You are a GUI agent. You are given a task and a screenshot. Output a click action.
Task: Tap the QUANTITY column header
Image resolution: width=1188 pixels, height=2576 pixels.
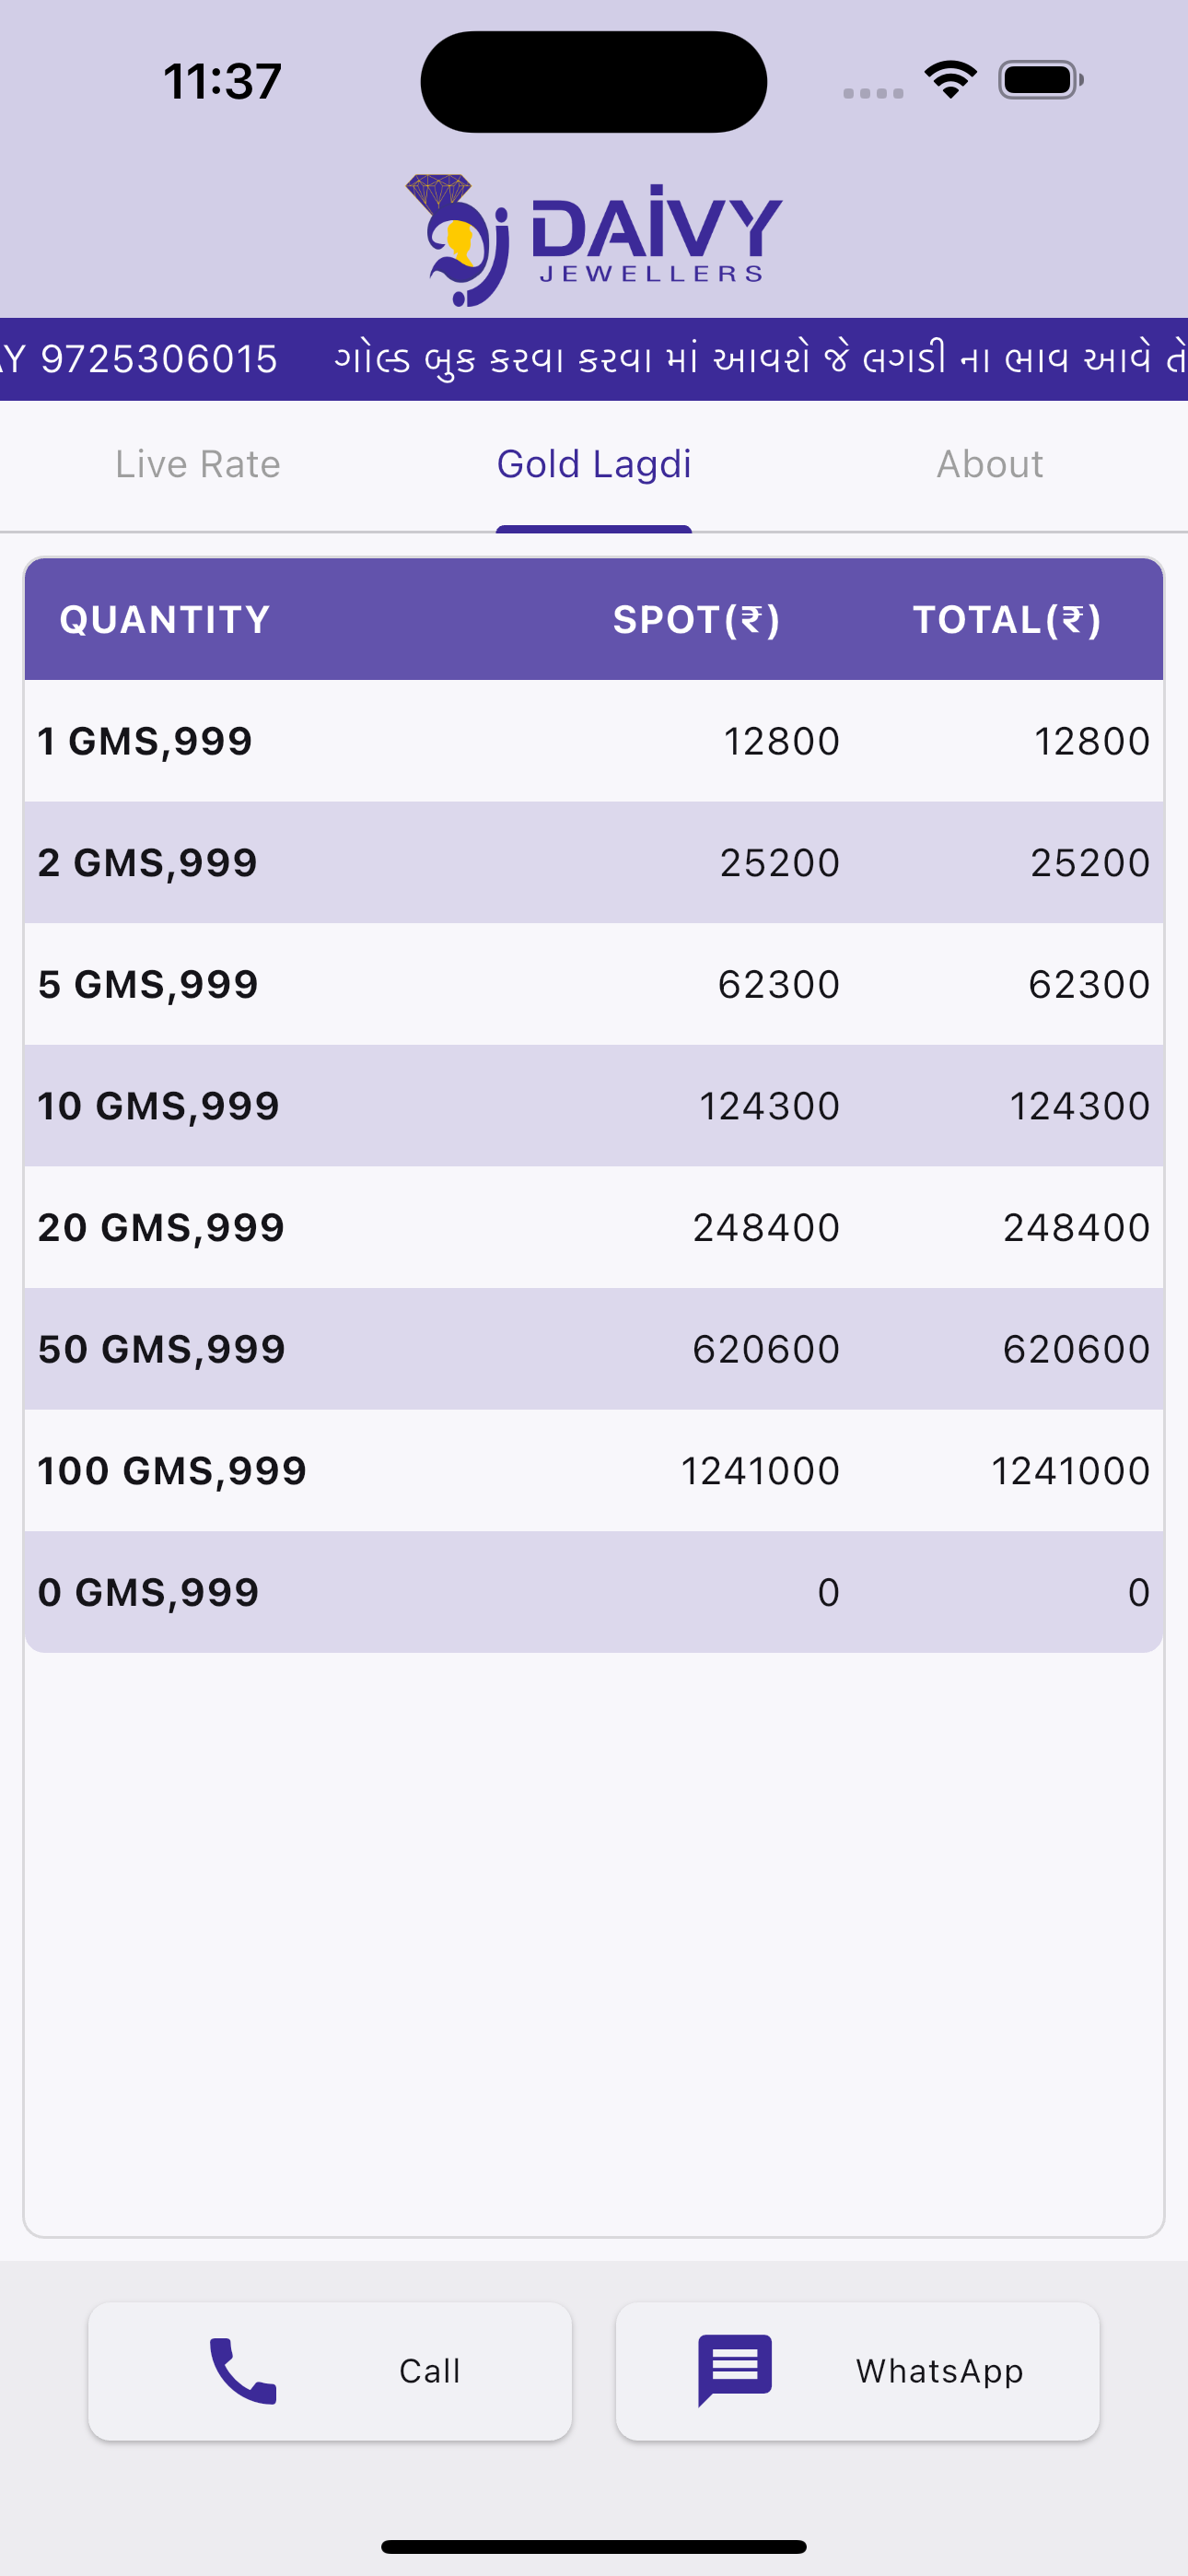(x=165, y=620)
